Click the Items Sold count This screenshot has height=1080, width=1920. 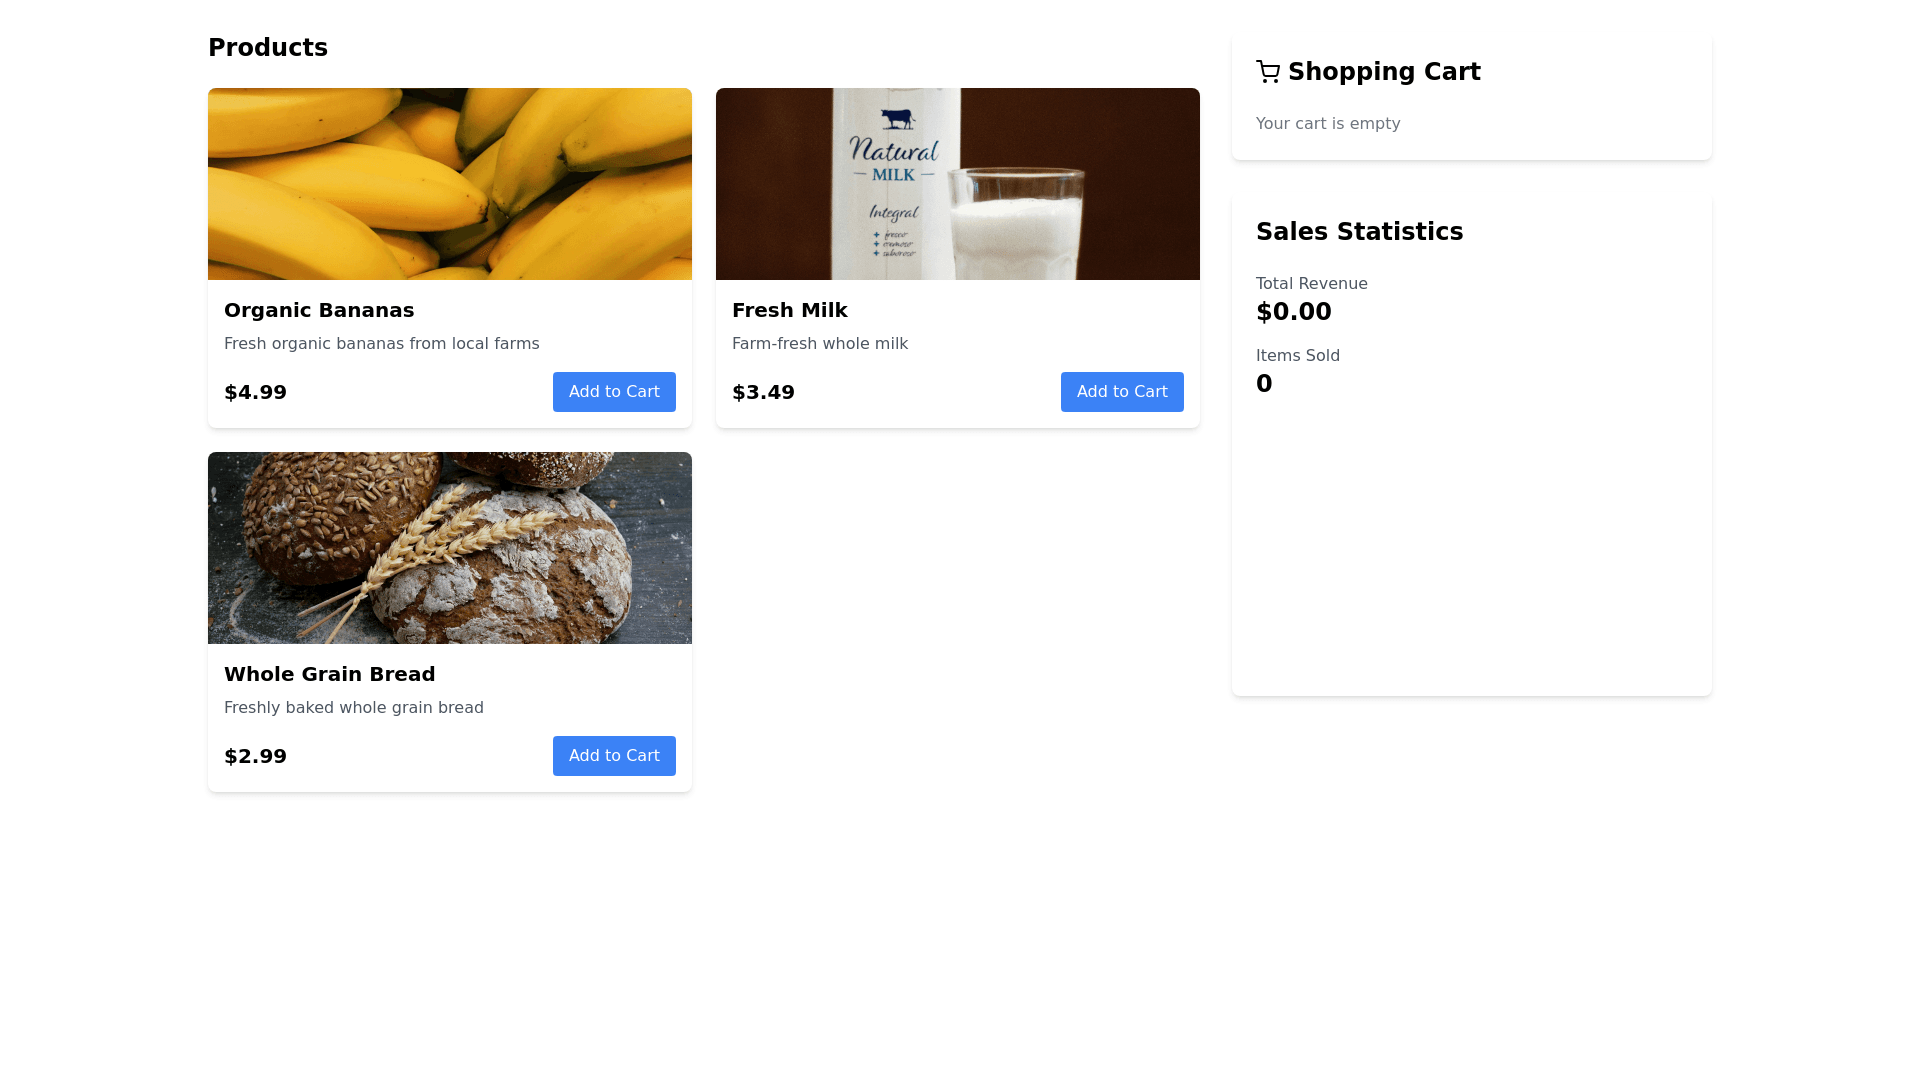1264,384
